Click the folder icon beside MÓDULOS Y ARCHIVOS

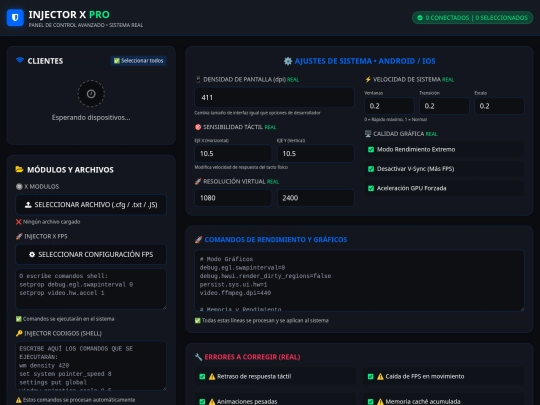click(x=19, y=169)
